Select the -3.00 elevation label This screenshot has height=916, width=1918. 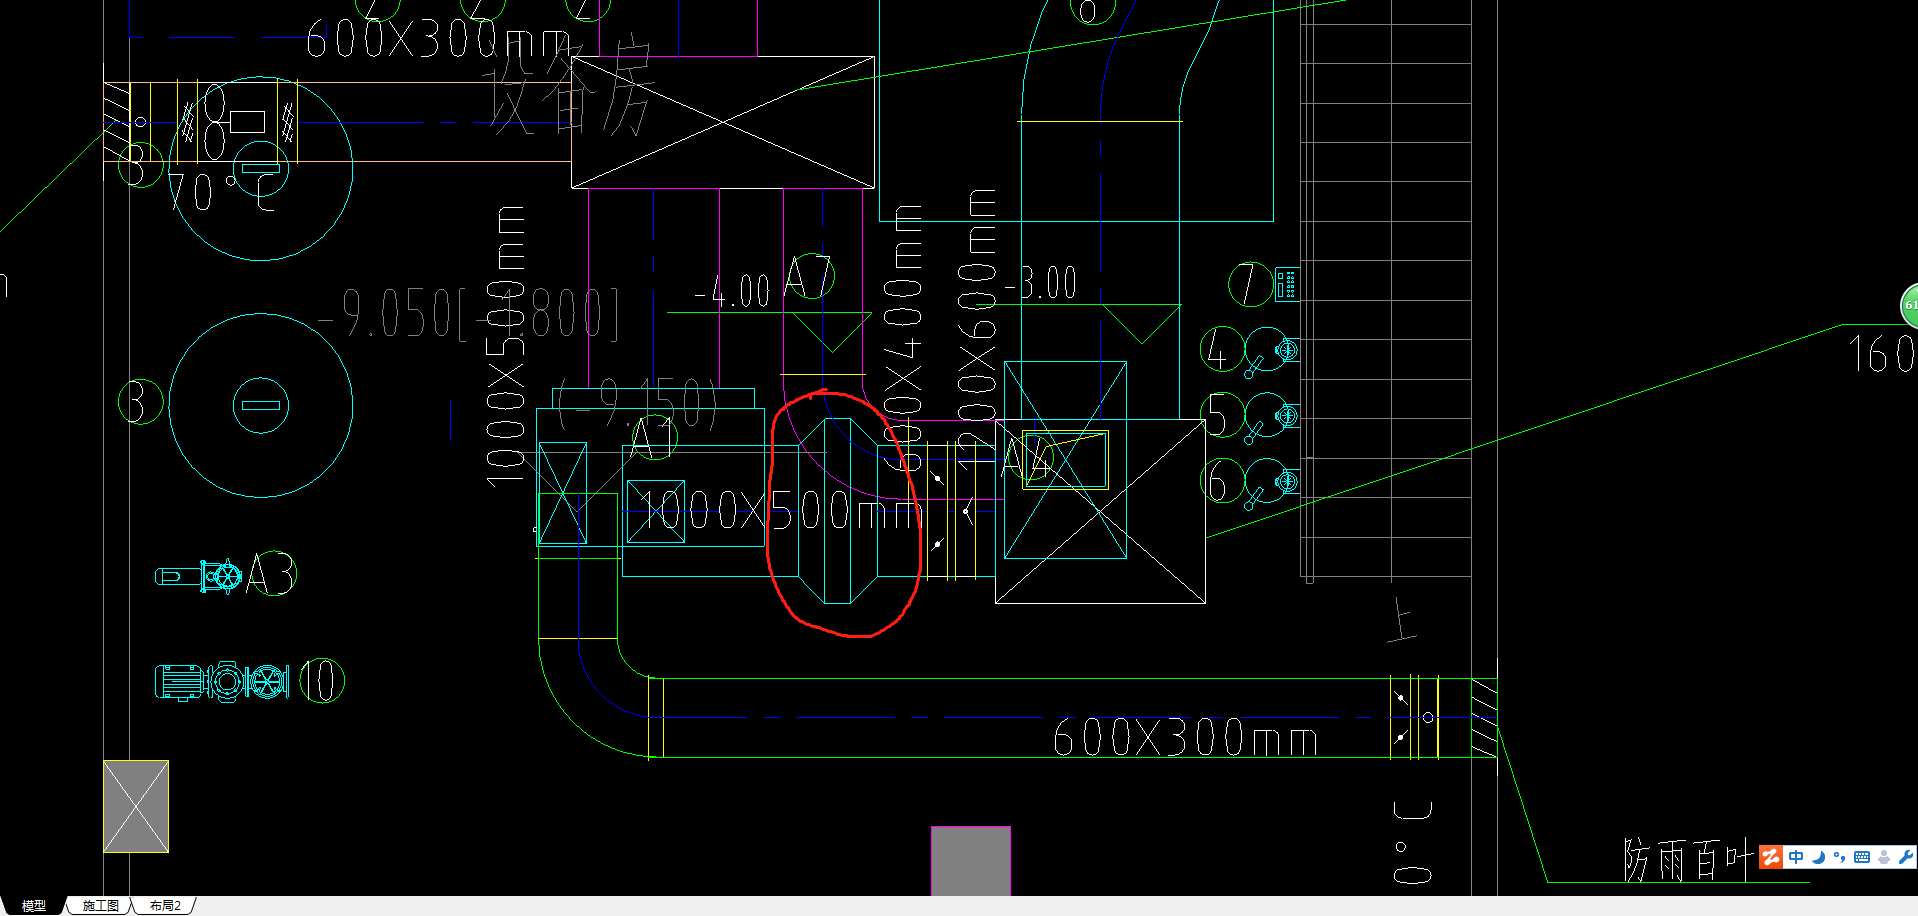pyautogui.click(x=1041, y=283)
